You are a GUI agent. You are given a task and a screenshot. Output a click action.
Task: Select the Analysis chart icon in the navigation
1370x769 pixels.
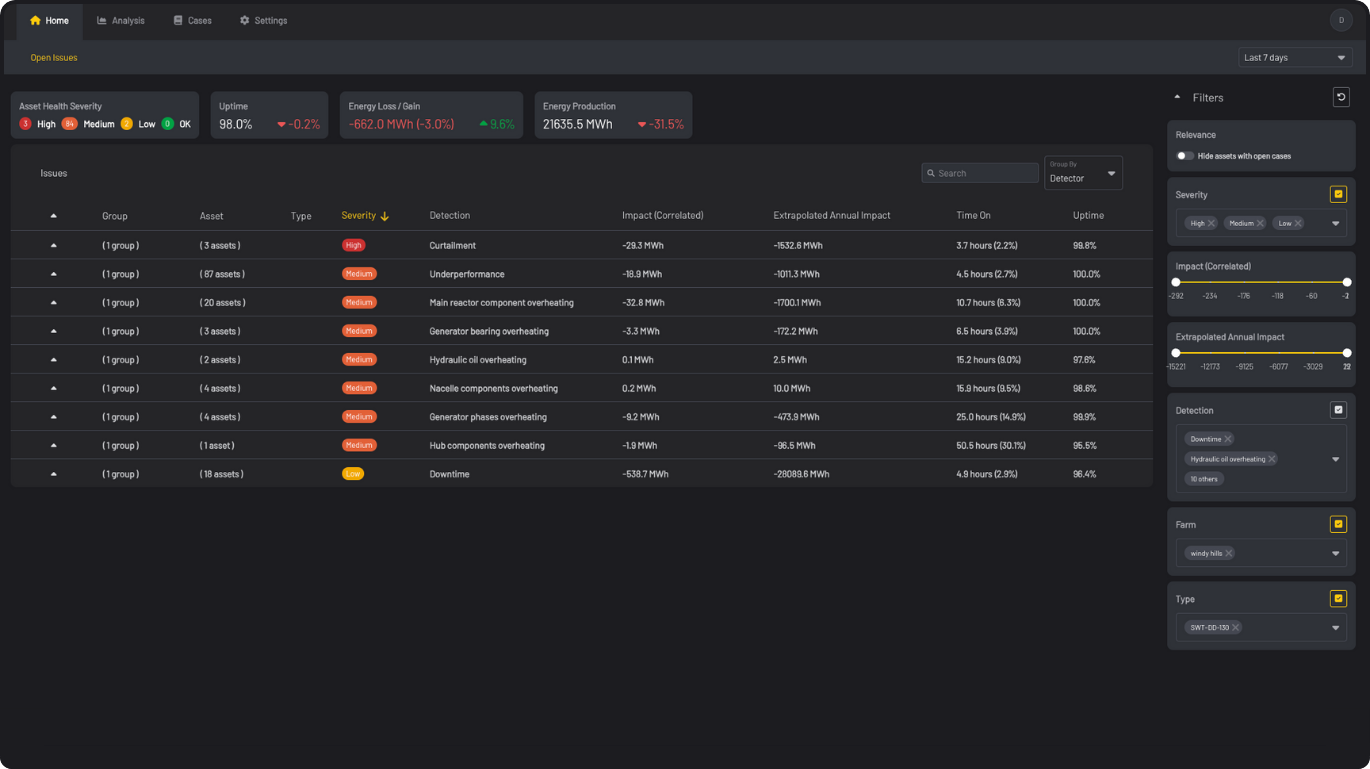coord(100,19)
